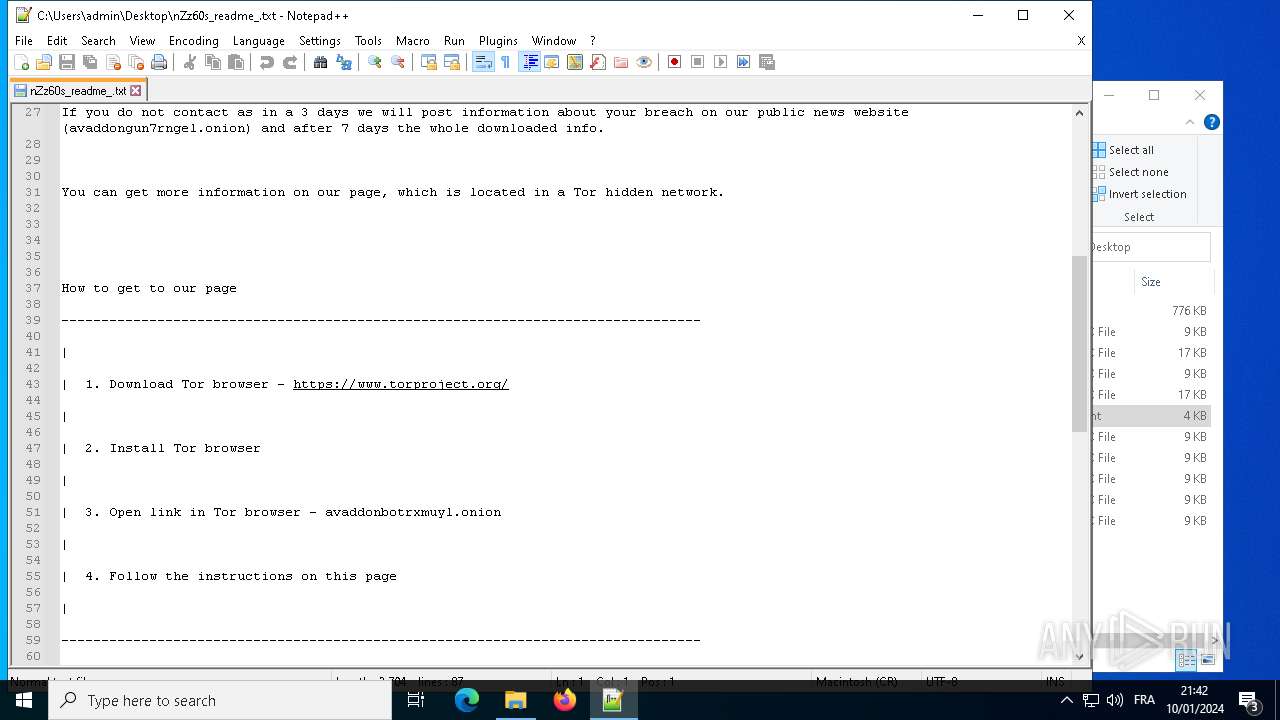
Task: Close current document with menu bar X
Action: click(x=1081, y=41)
